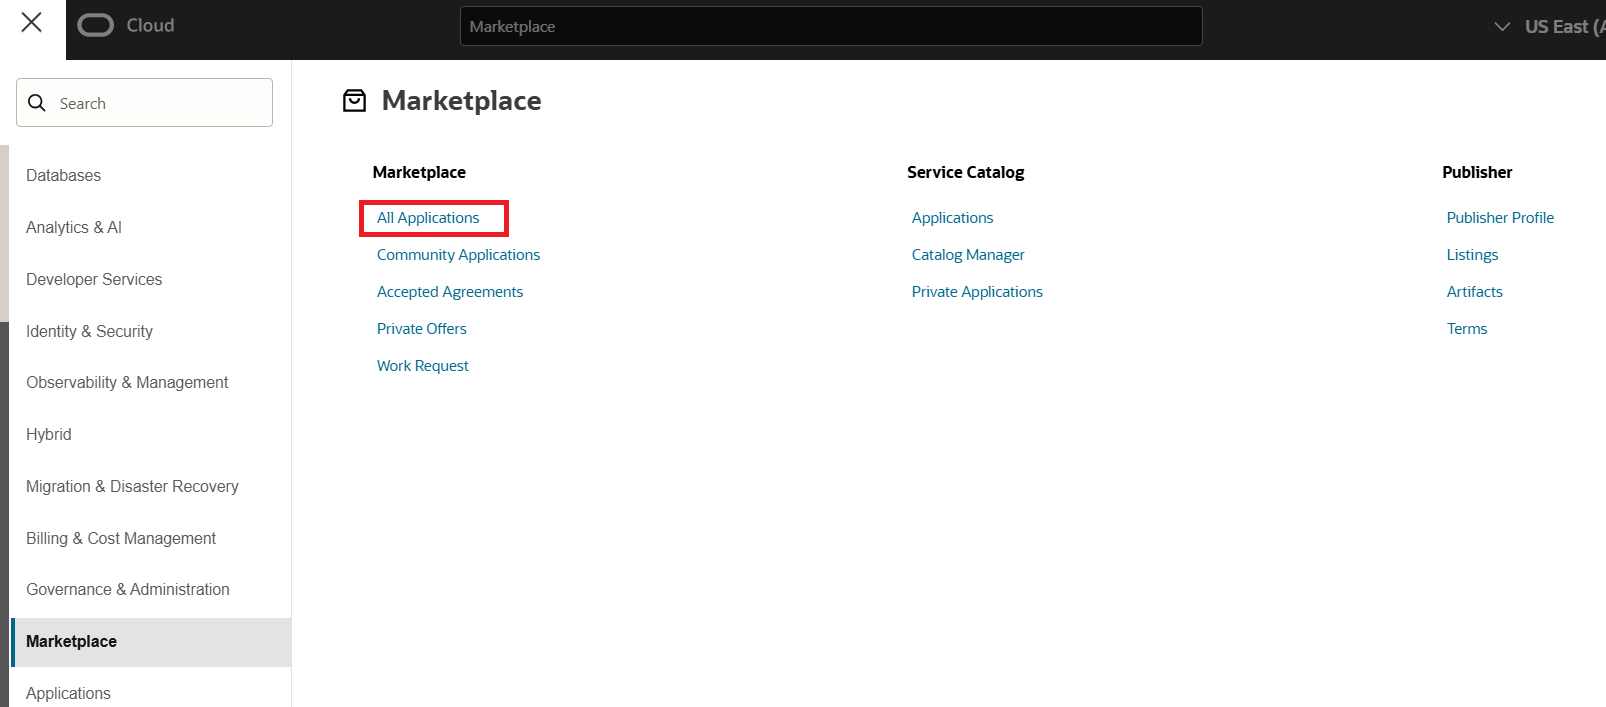This screenshot has height=707, width=1606.
Task: Open Developer Services category
Action: [x=94, y=280]
